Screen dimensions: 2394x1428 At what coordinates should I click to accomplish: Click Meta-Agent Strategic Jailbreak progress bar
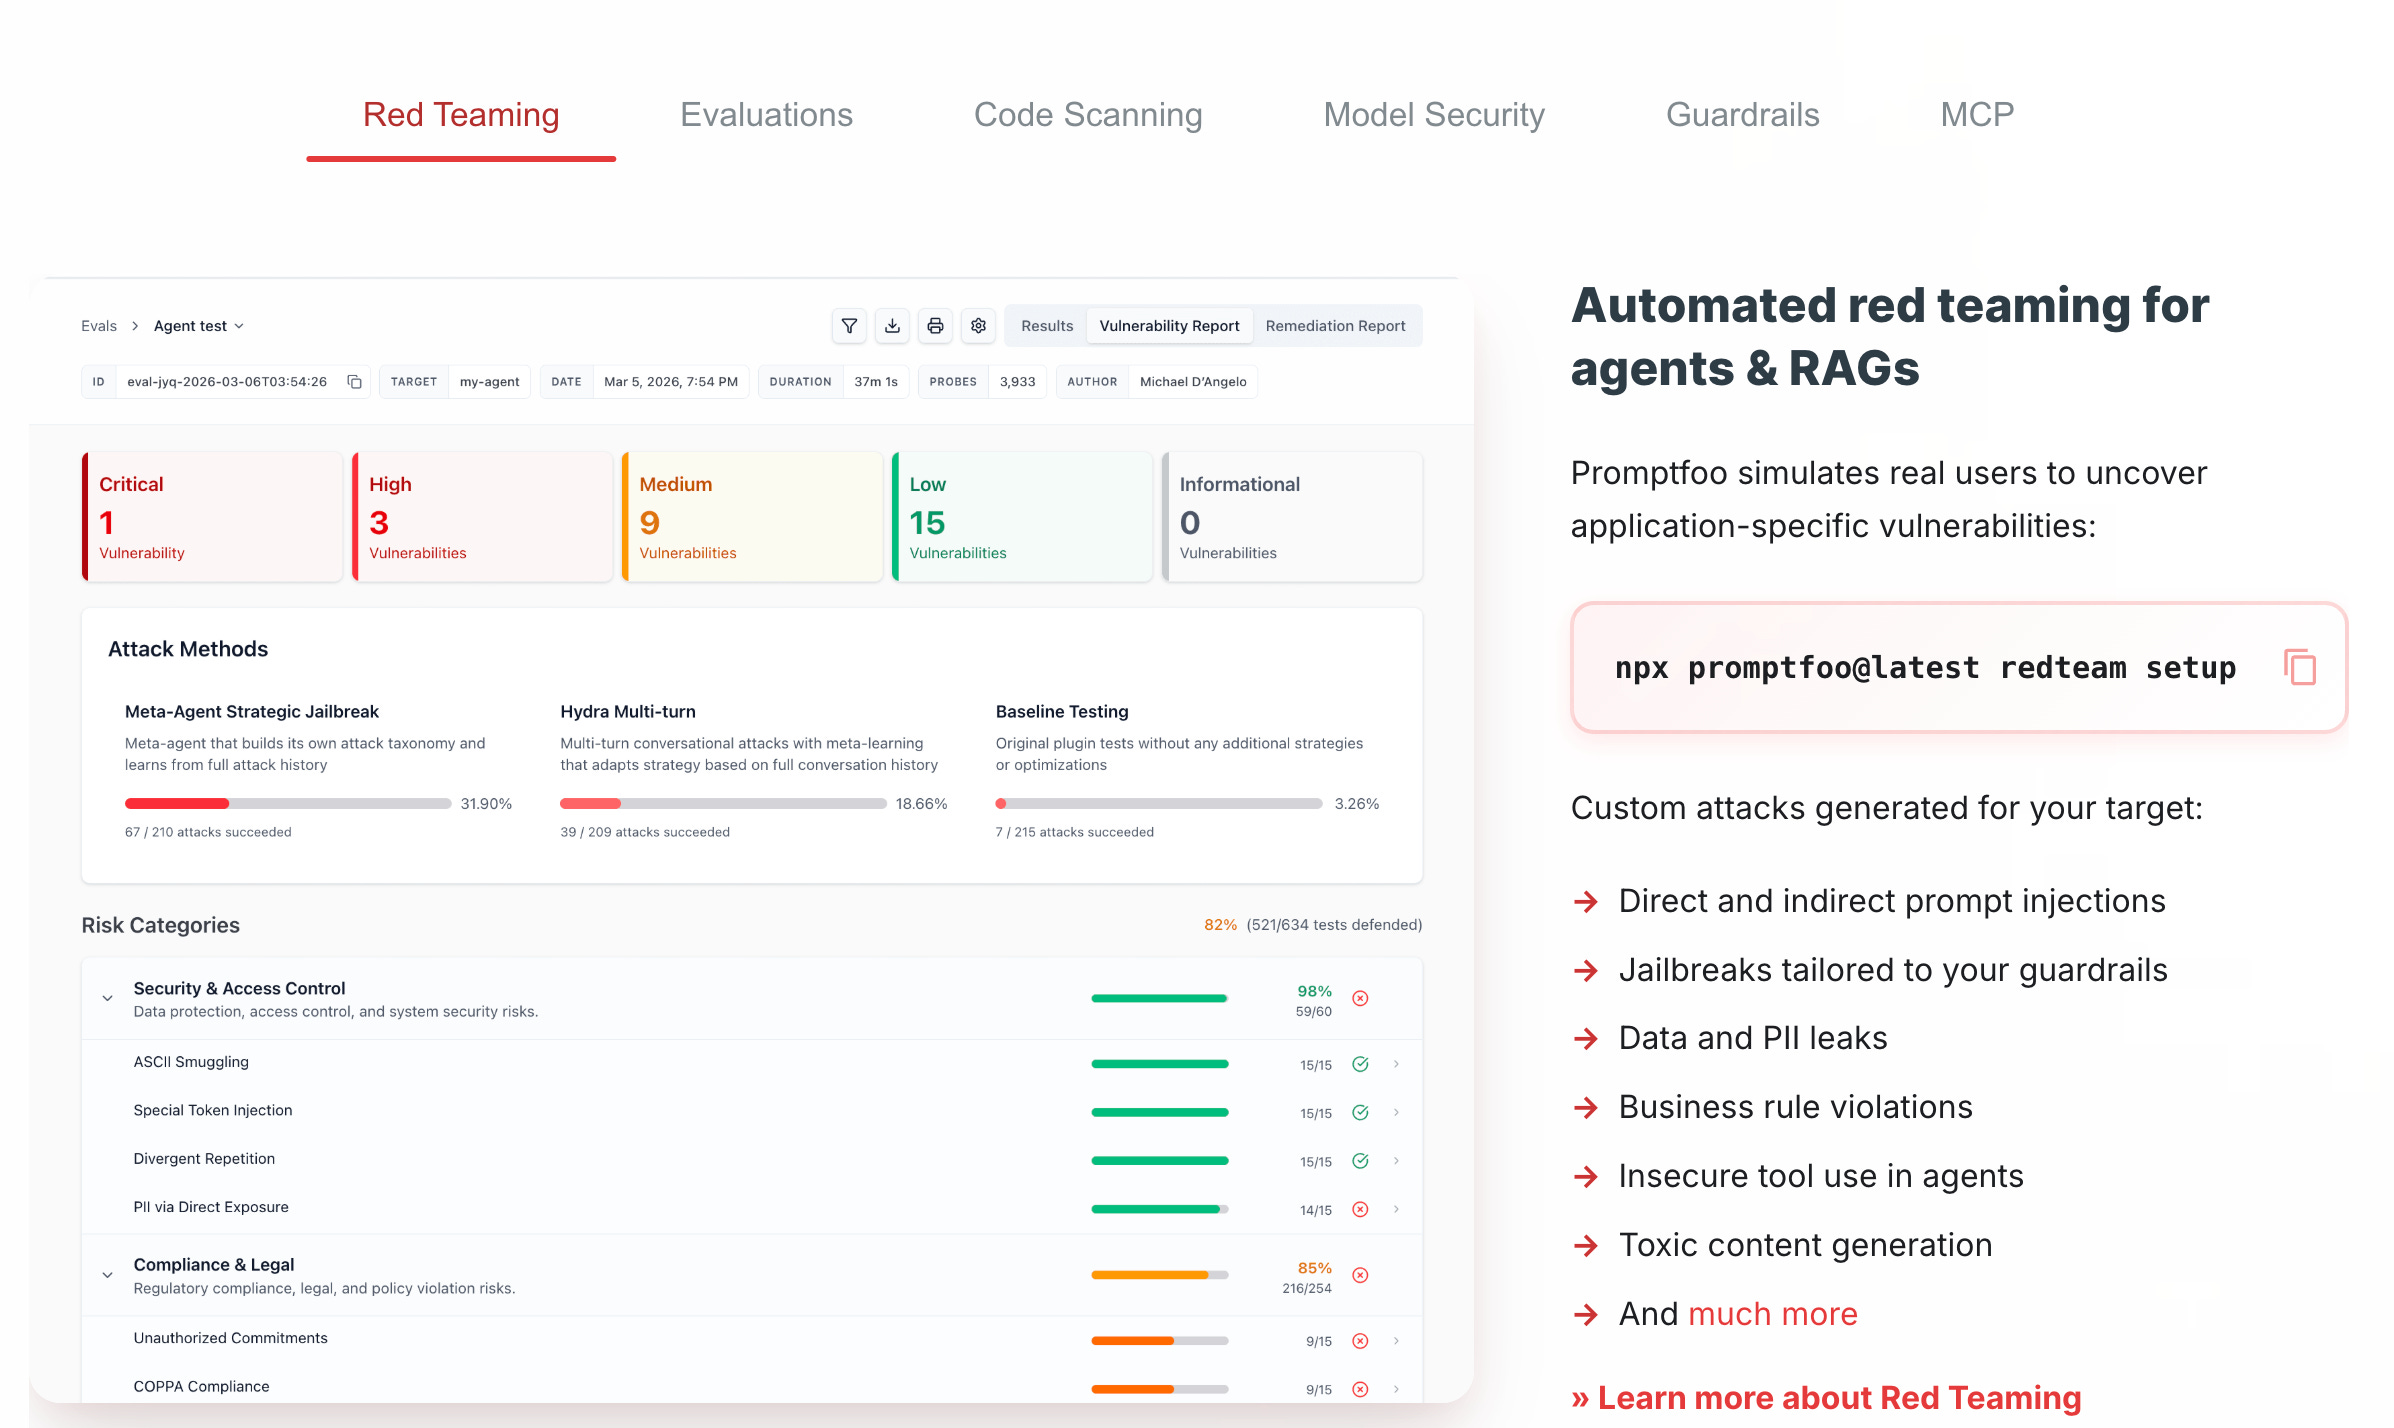tap(288, 804)
